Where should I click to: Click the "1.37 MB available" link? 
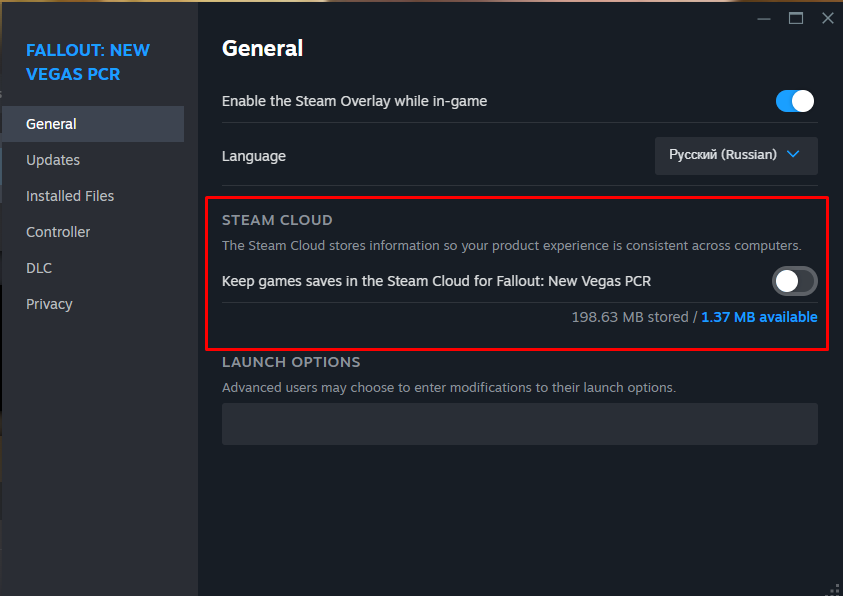tap(759, 317)
